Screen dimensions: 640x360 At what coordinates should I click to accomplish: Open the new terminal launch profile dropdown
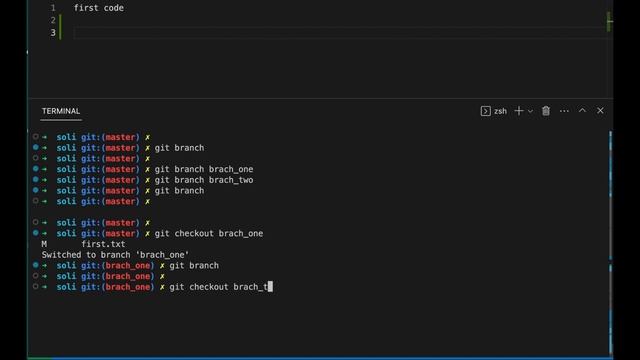[x=530, y=111]
